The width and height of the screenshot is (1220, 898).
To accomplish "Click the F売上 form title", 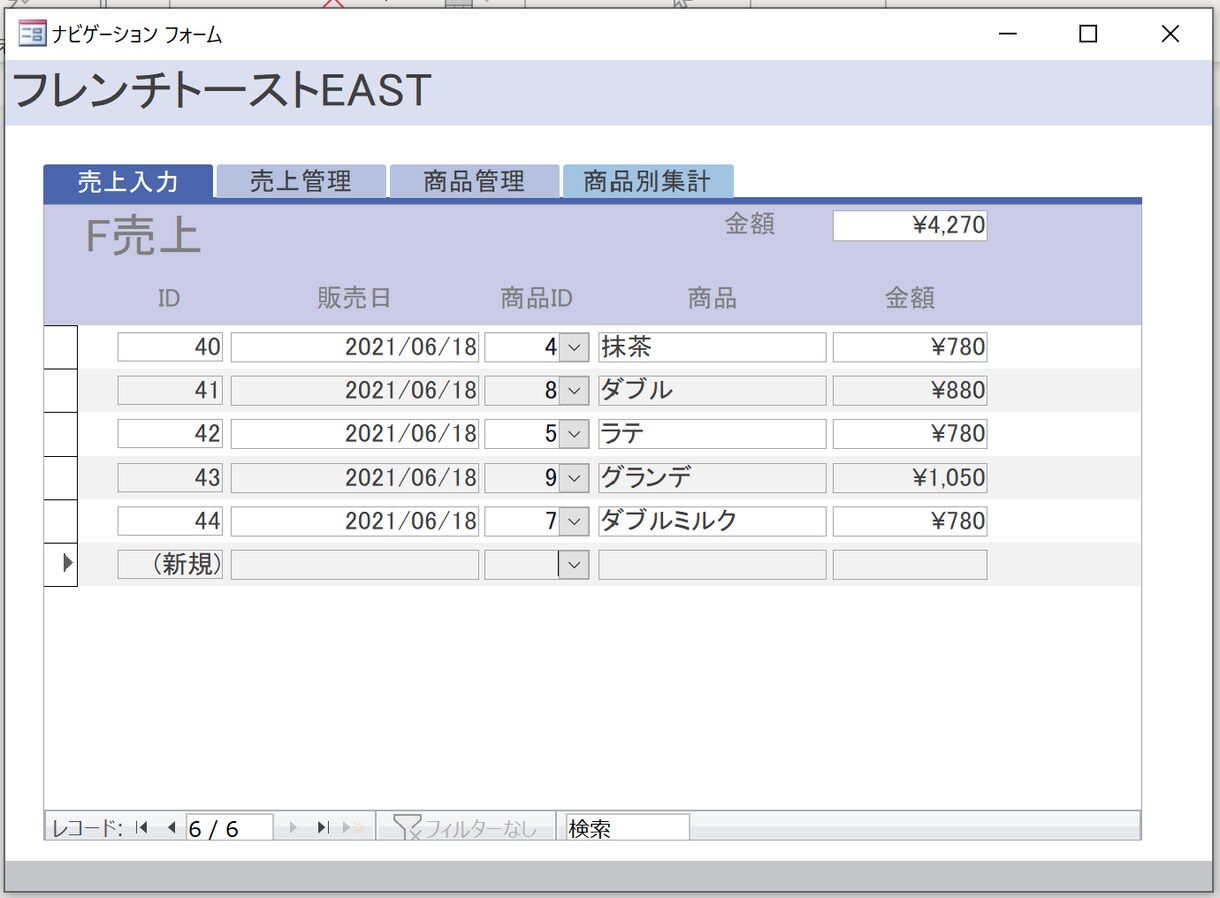I will pyautogui.click(x=143, y=237).
